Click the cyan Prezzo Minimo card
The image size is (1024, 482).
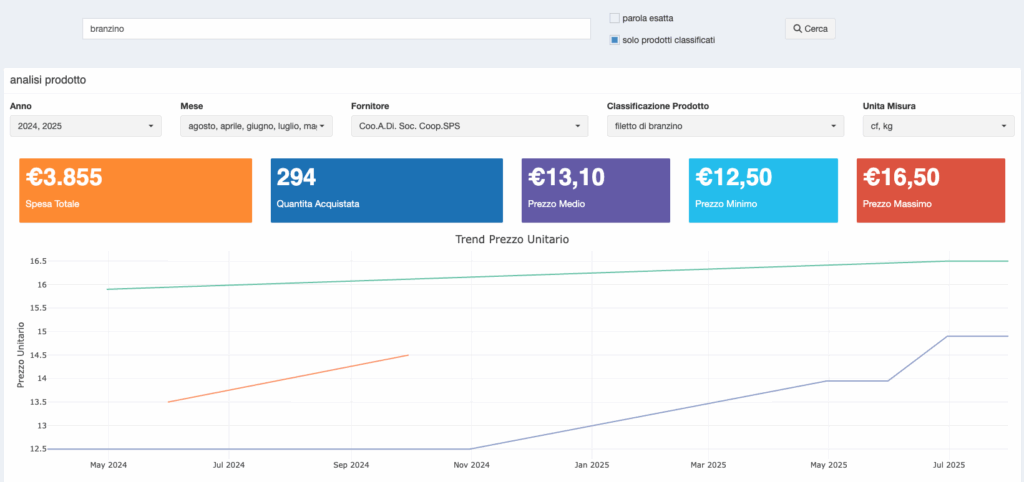tap(763, 190)
